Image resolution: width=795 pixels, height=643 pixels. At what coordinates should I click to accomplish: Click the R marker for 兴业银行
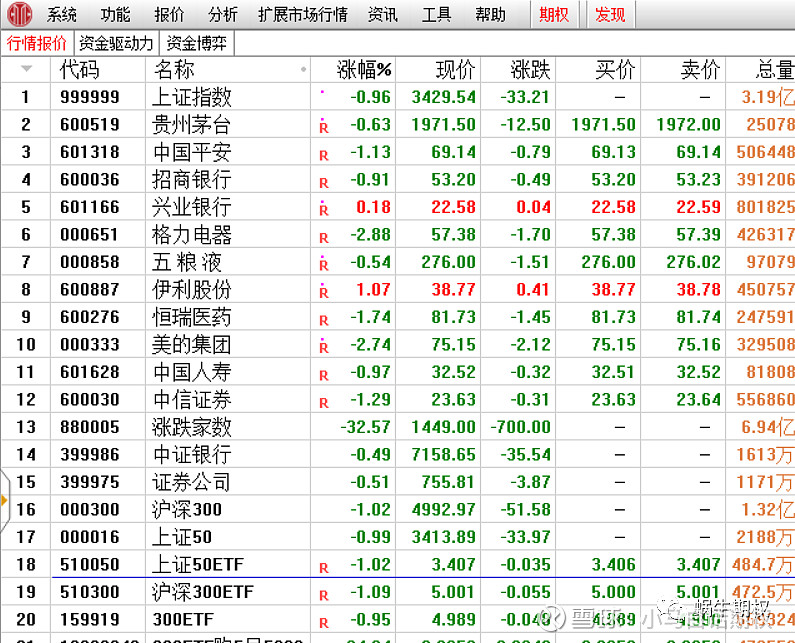coord(323,209)
